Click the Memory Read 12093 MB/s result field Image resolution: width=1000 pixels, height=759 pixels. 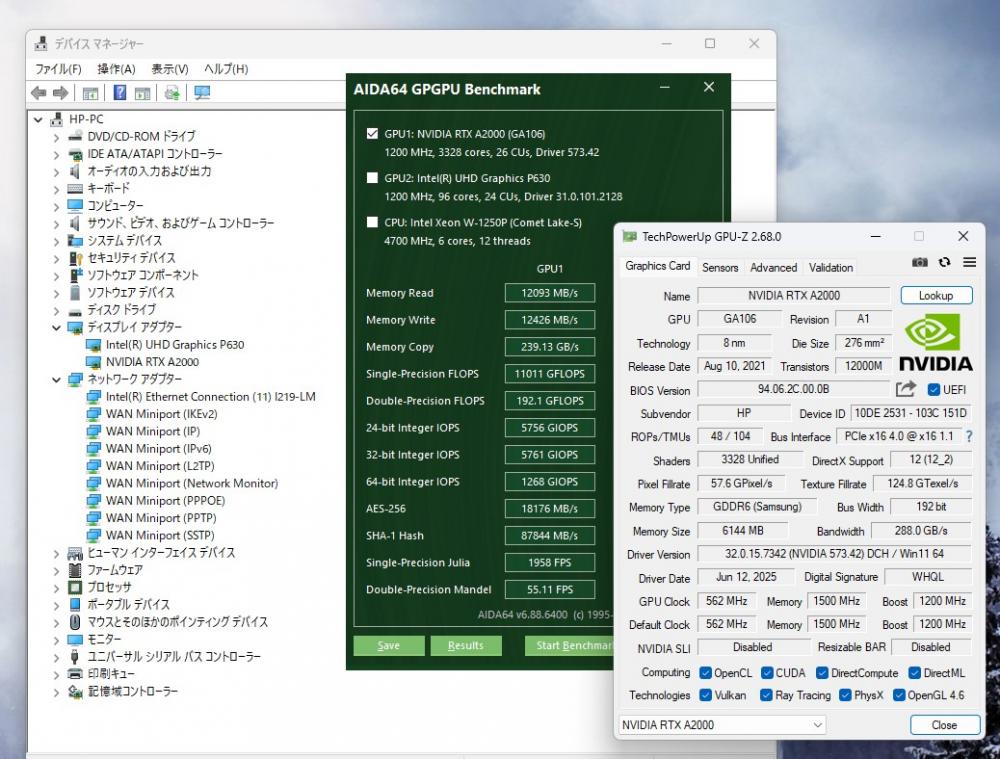[550, 293]
